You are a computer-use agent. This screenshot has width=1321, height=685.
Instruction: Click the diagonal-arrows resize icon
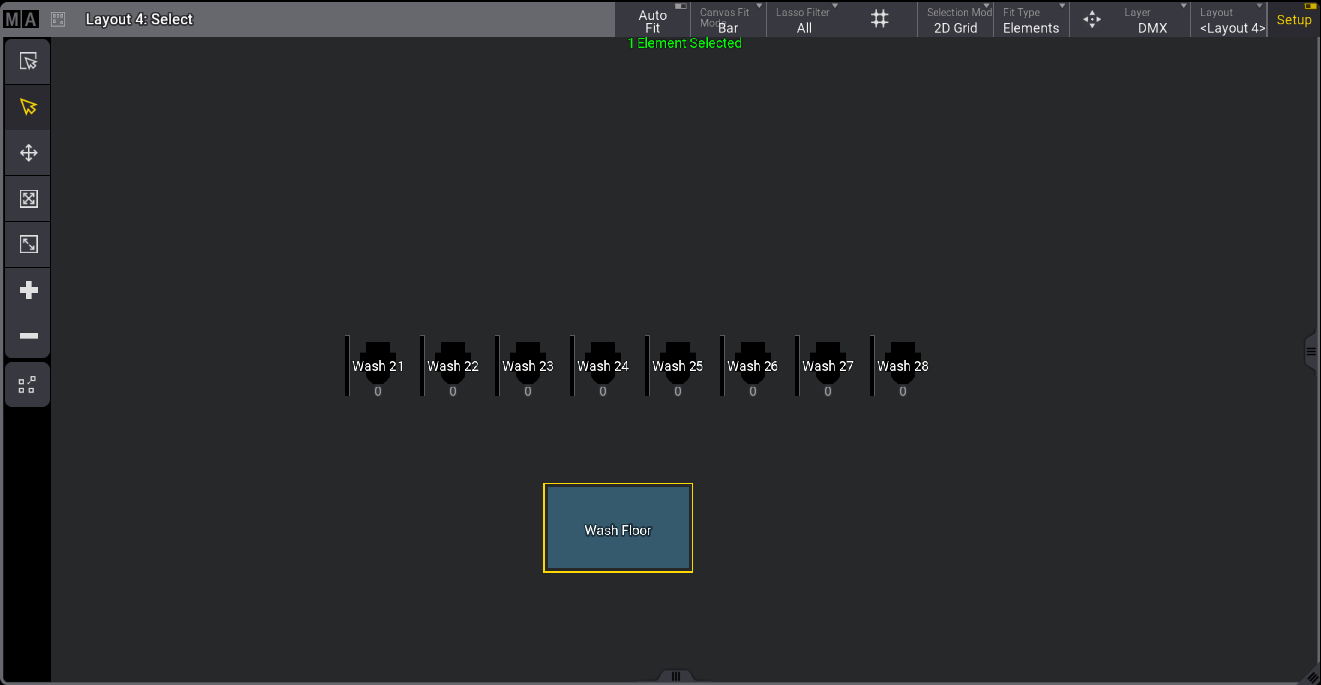click(28, 244)
